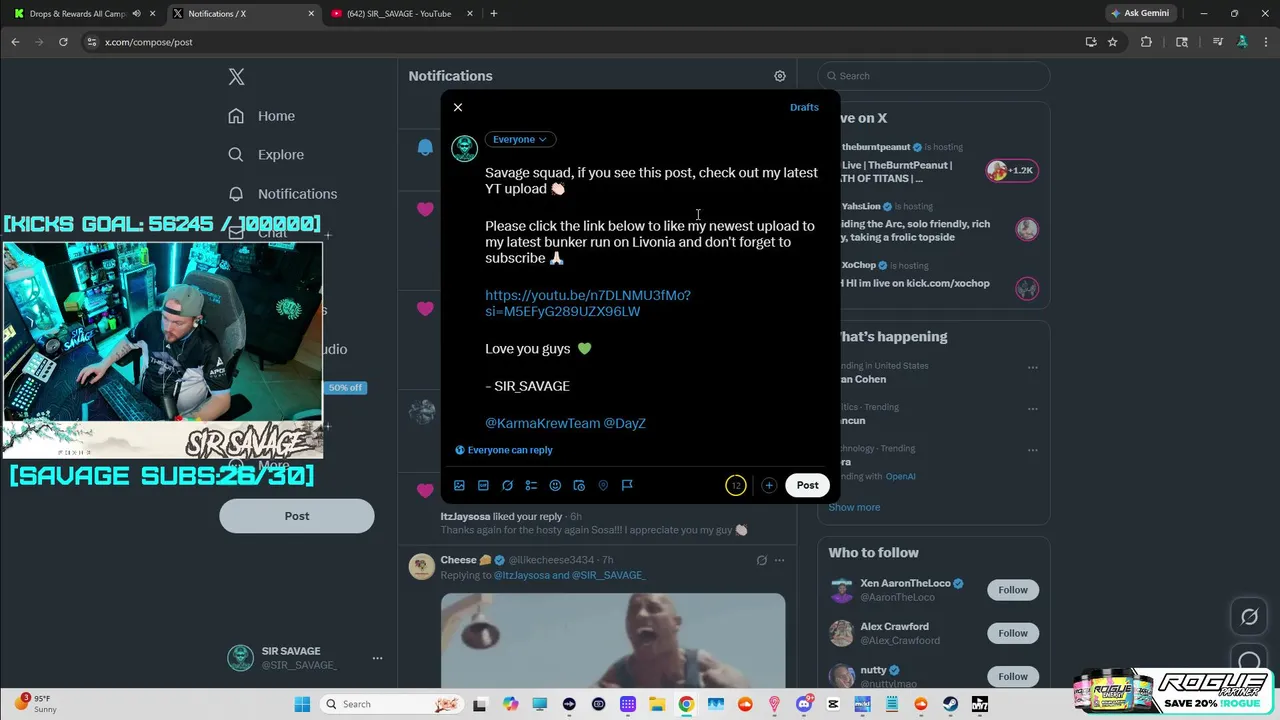Open Drafts in compose dialog
Screen dimensions: 1280x720
804,107
